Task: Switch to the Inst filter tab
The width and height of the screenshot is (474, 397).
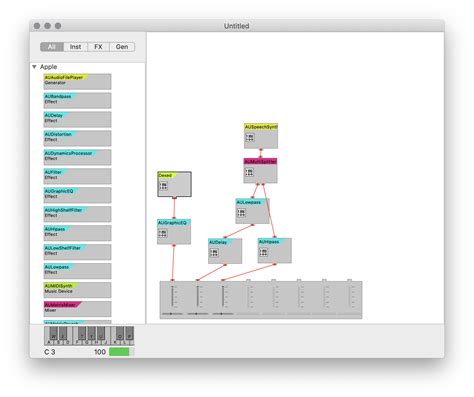Action: [x=75, y=47]
